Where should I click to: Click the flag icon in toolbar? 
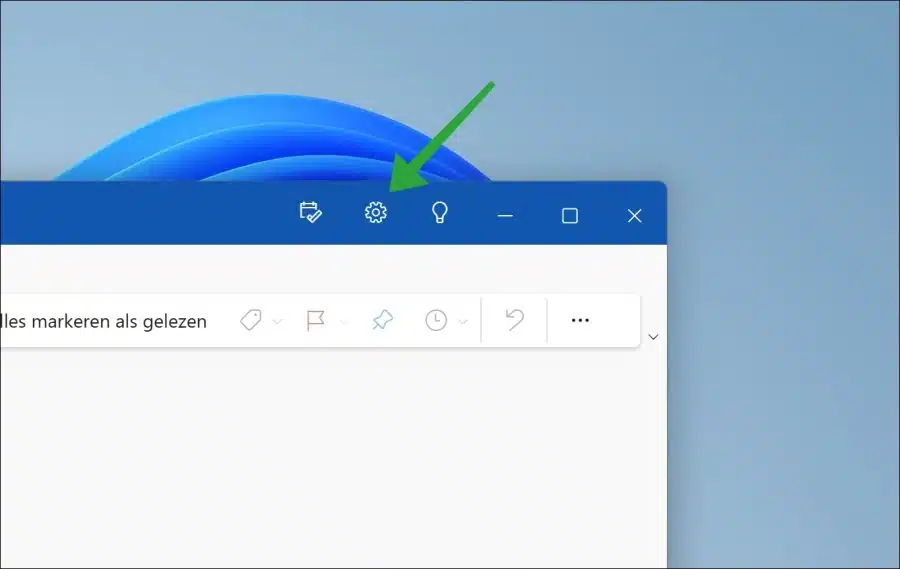(316, 320)
